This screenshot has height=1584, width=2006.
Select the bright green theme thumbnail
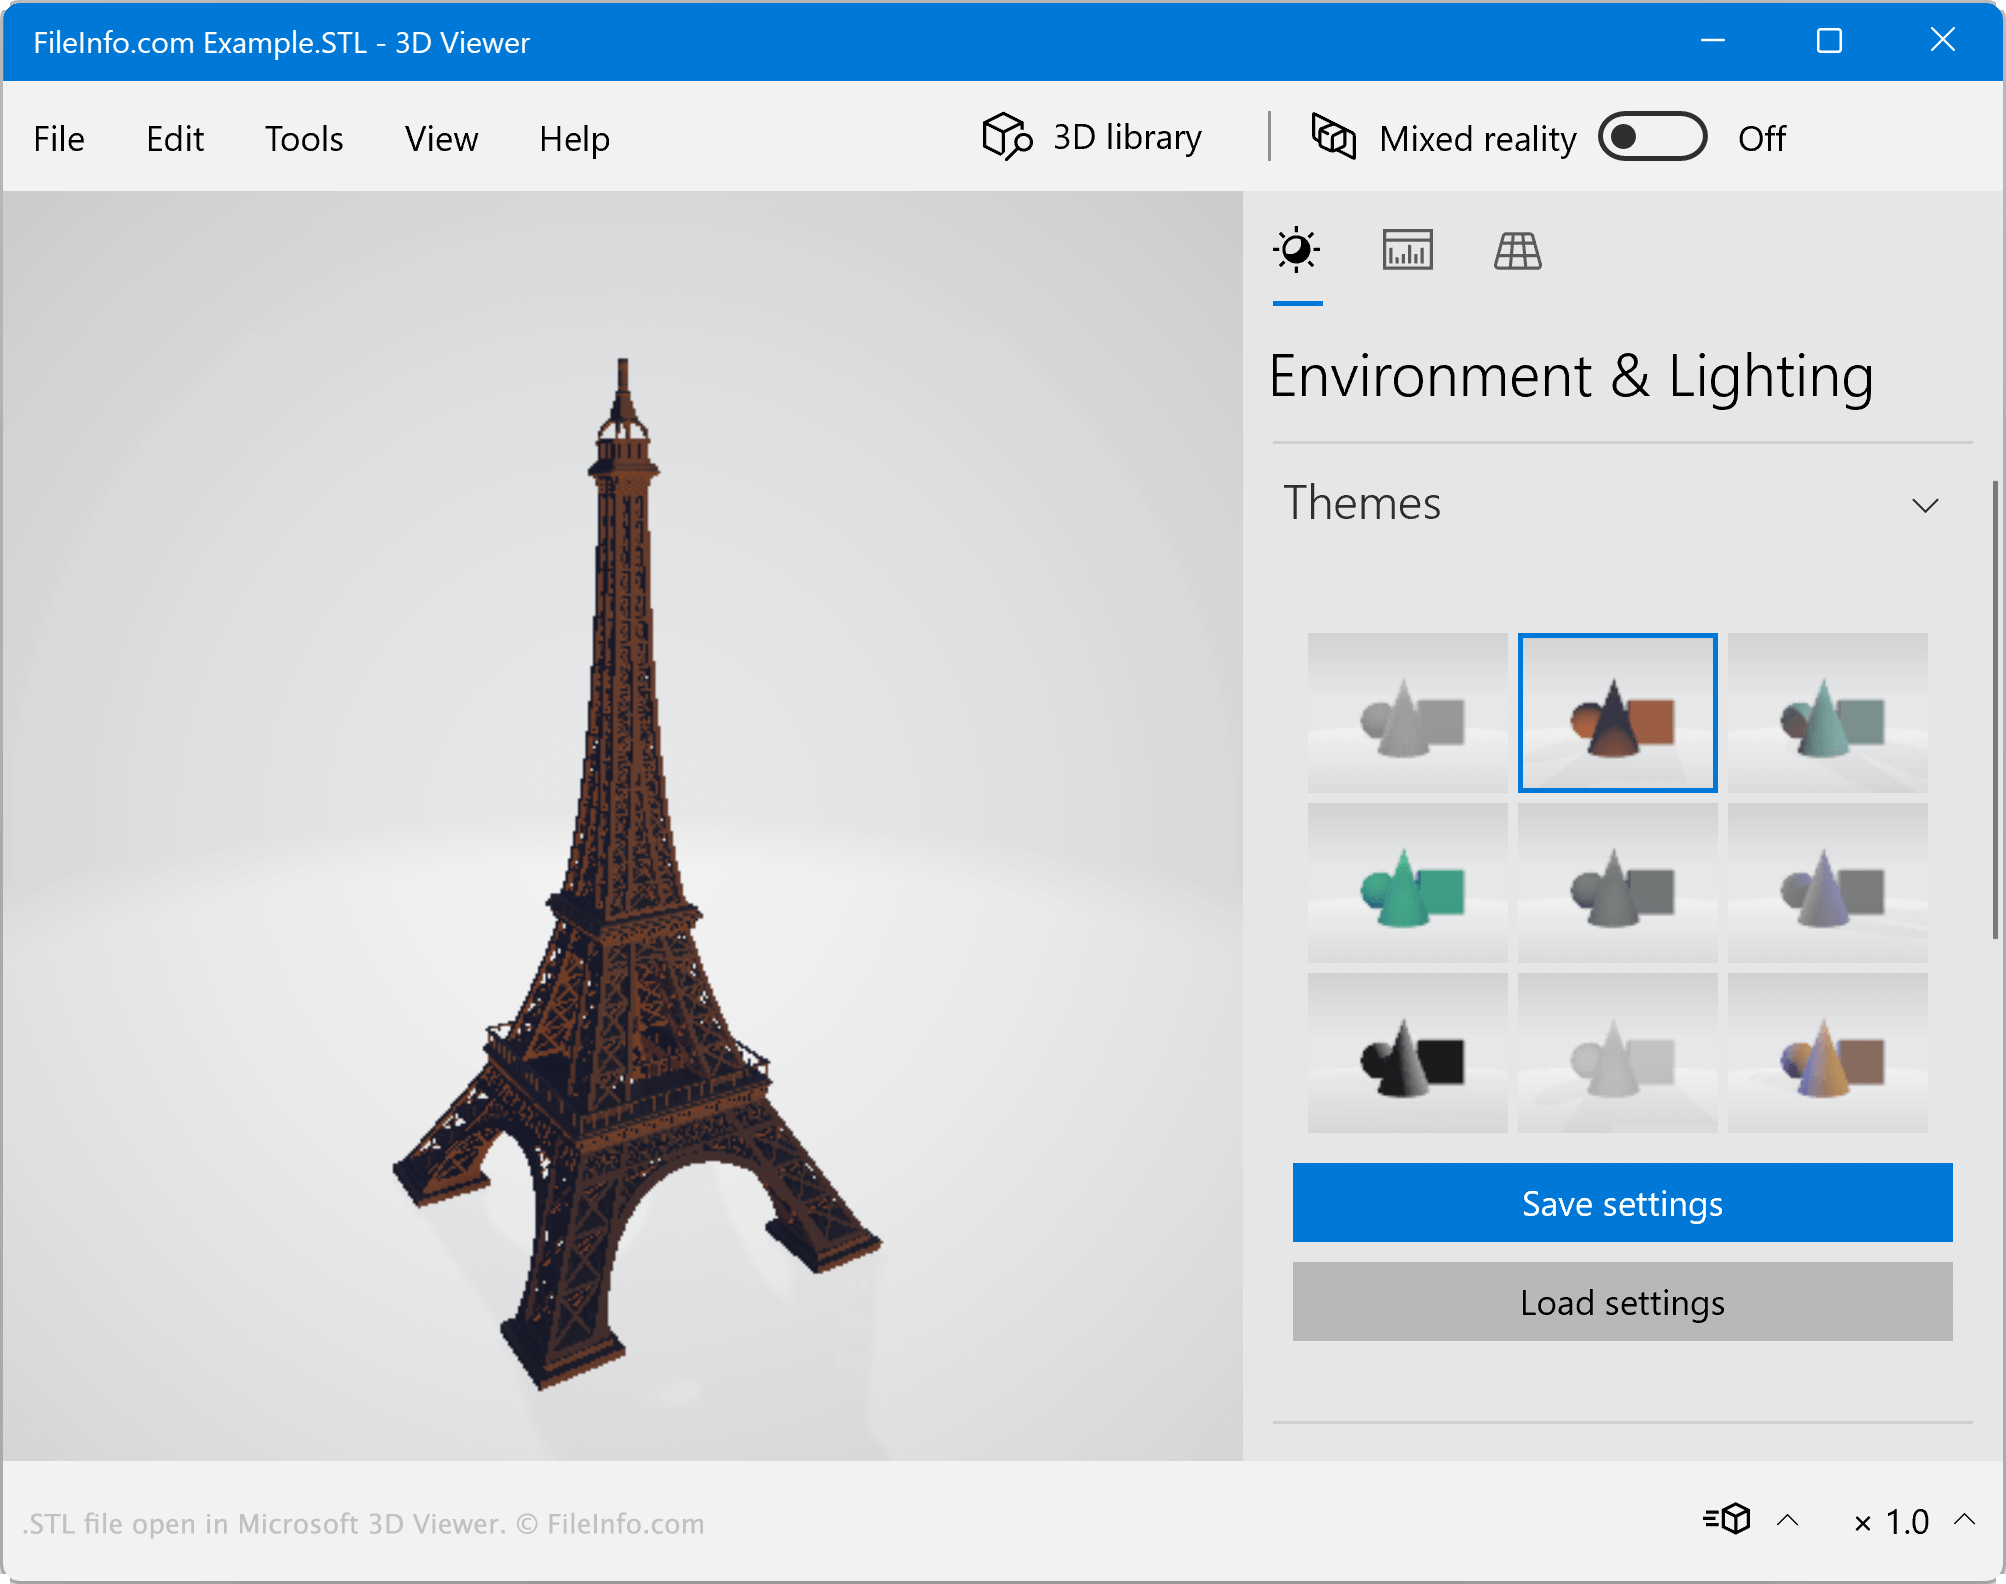click(1407, 883)
